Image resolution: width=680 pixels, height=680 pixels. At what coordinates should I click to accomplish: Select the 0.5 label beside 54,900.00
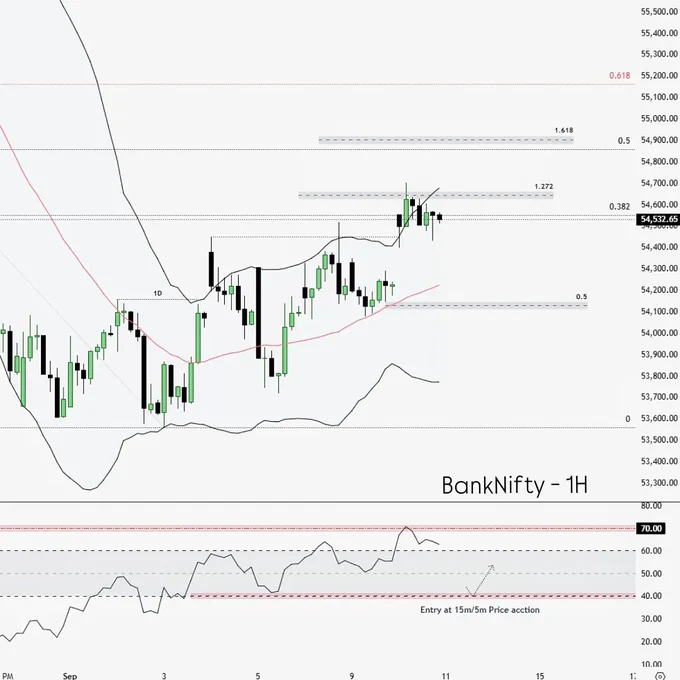[x=624, y=141]
